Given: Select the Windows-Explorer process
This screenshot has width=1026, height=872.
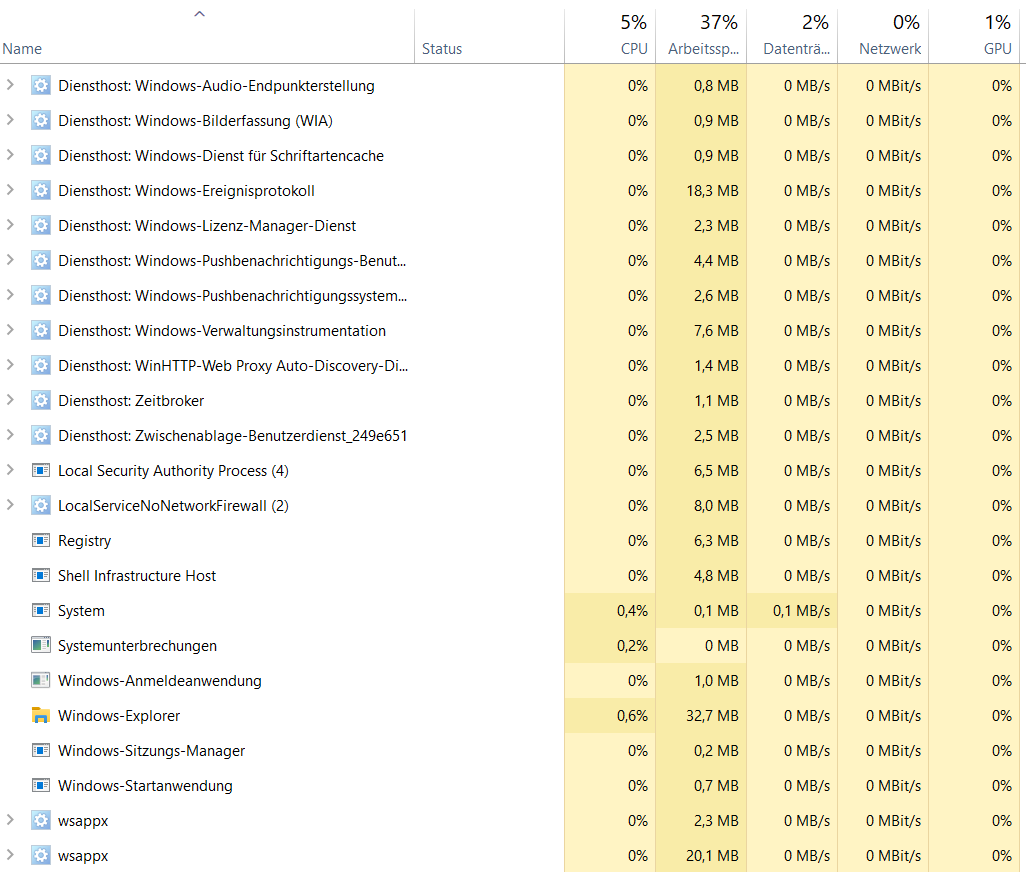Looking at the screenshot, I should tap(510, 716).
